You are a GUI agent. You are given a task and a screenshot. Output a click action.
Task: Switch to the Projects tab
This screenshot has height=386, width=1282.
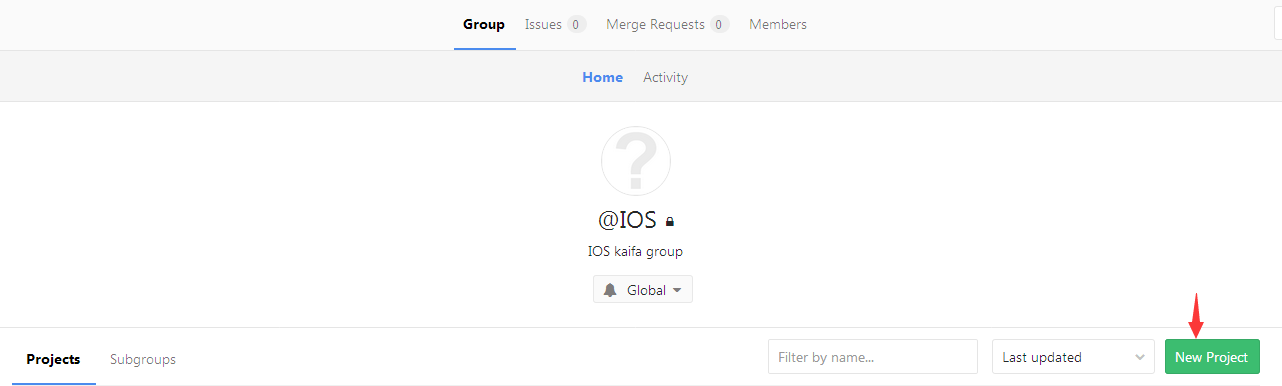coord(53,359)
